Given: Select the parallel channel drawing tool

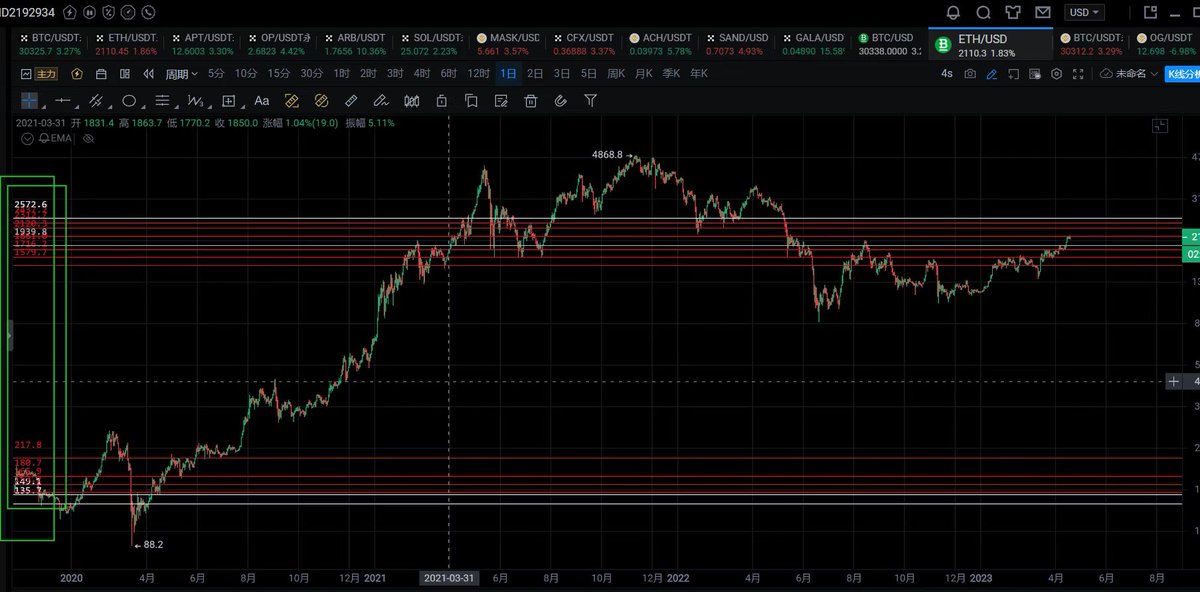Looking at the screenshot, I should 95,100.
